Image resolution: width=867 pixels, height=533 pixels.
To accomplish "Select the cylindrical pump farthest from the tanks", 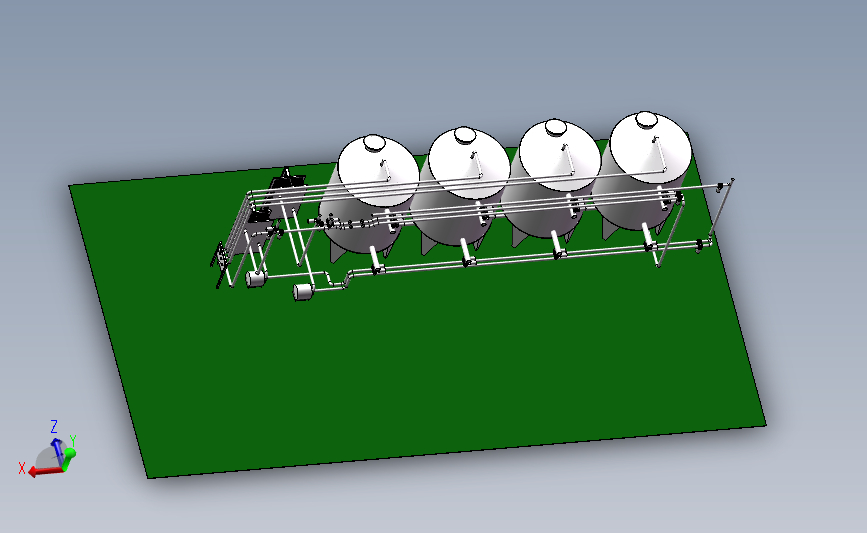I will (x=255, y=279).
